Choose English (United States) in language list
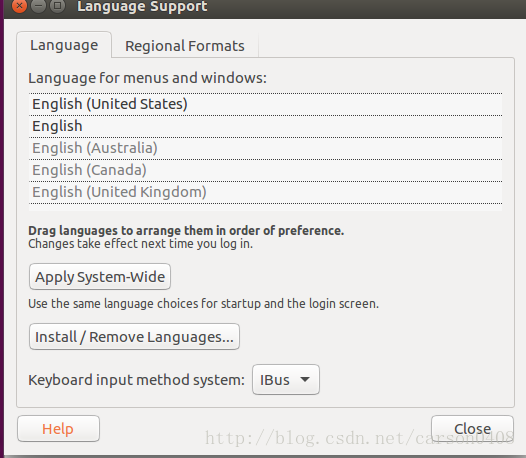Viewport: 526px width, 458px height. pos(265,104)
